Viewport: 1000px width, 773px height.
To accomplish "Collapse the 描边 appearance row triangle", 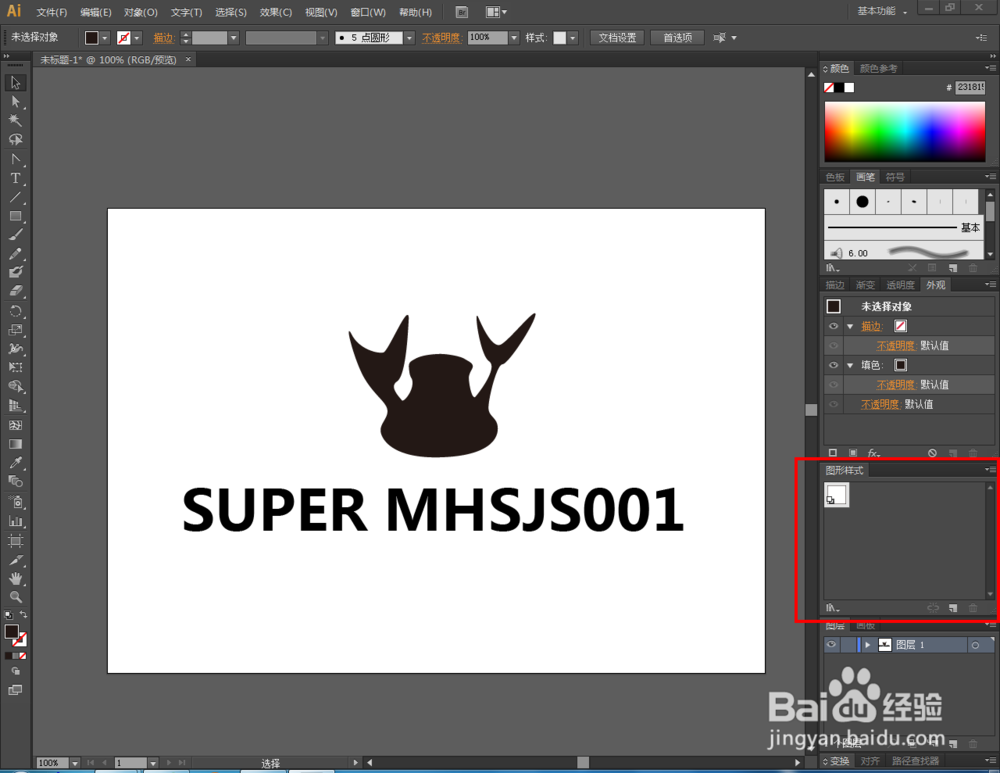I will click(x=850, y=327).
